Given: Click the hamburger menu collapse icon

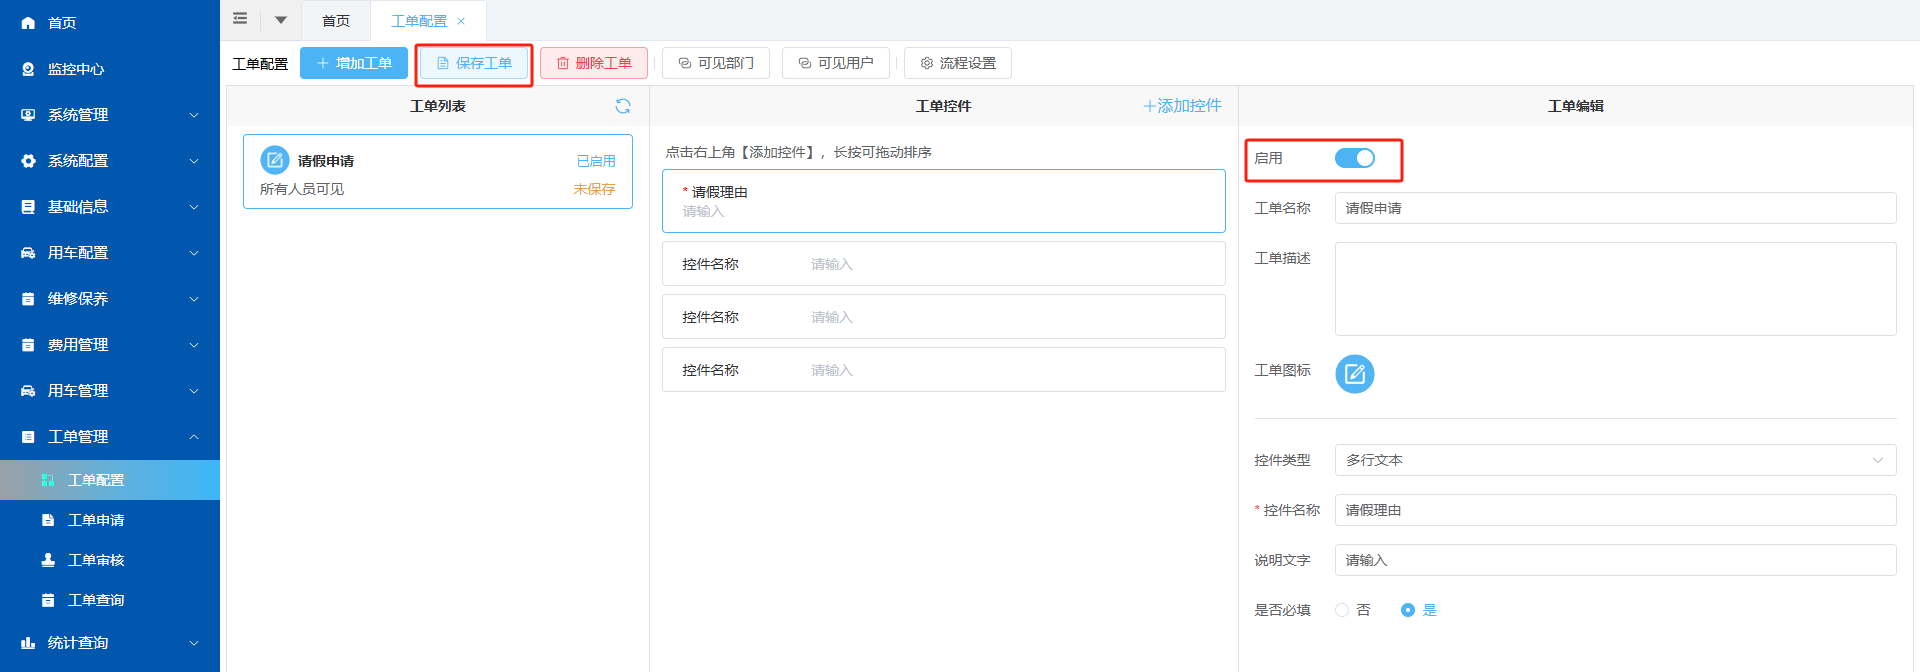Looking at the screenshot, I should click(240, 19).
